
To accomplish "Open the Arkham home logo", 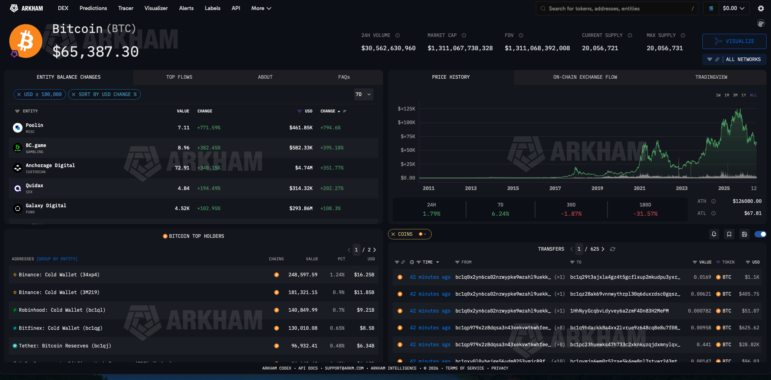I will (28, 8).
